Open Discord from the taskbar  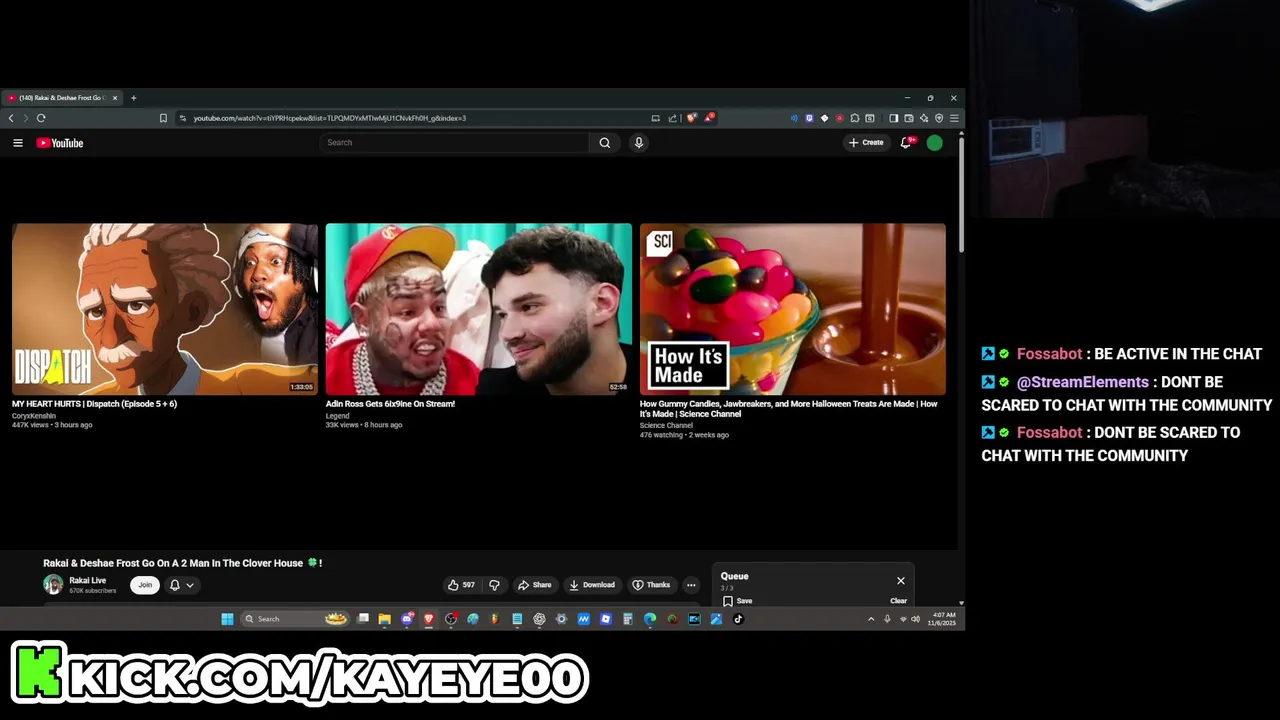click(x=407, y=619)
